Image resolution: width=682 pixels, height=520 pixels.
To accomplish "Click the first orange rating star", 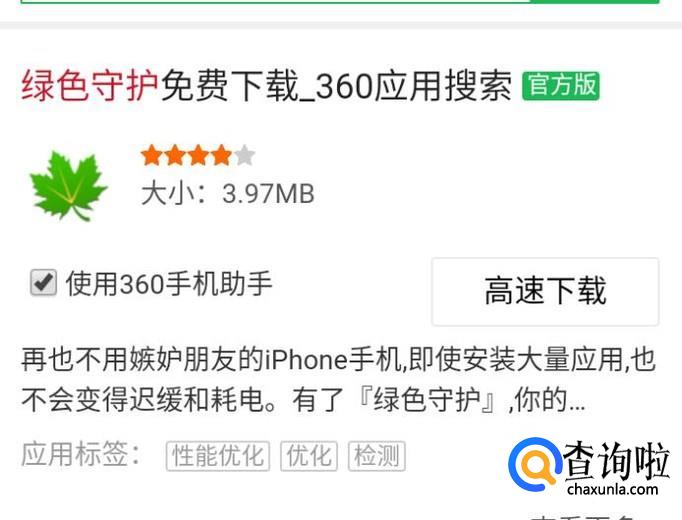I will (x=152, y=155).
